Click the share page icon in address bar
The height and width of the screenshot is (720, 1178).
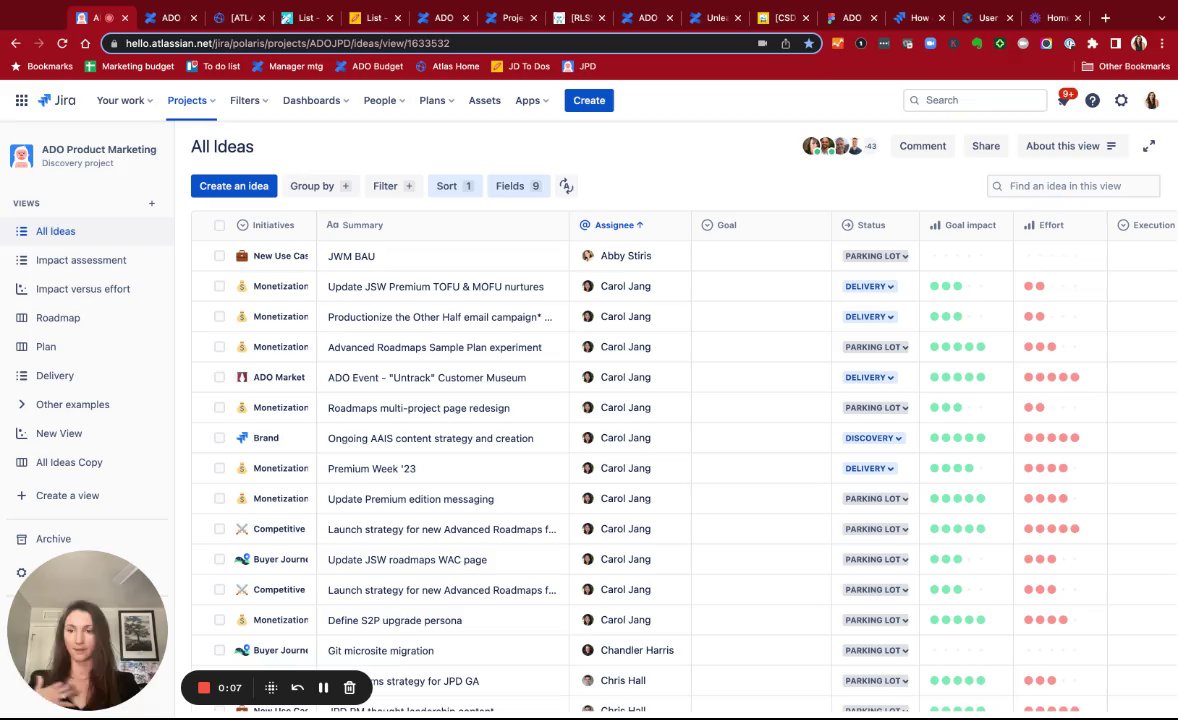tap(785, 44)
